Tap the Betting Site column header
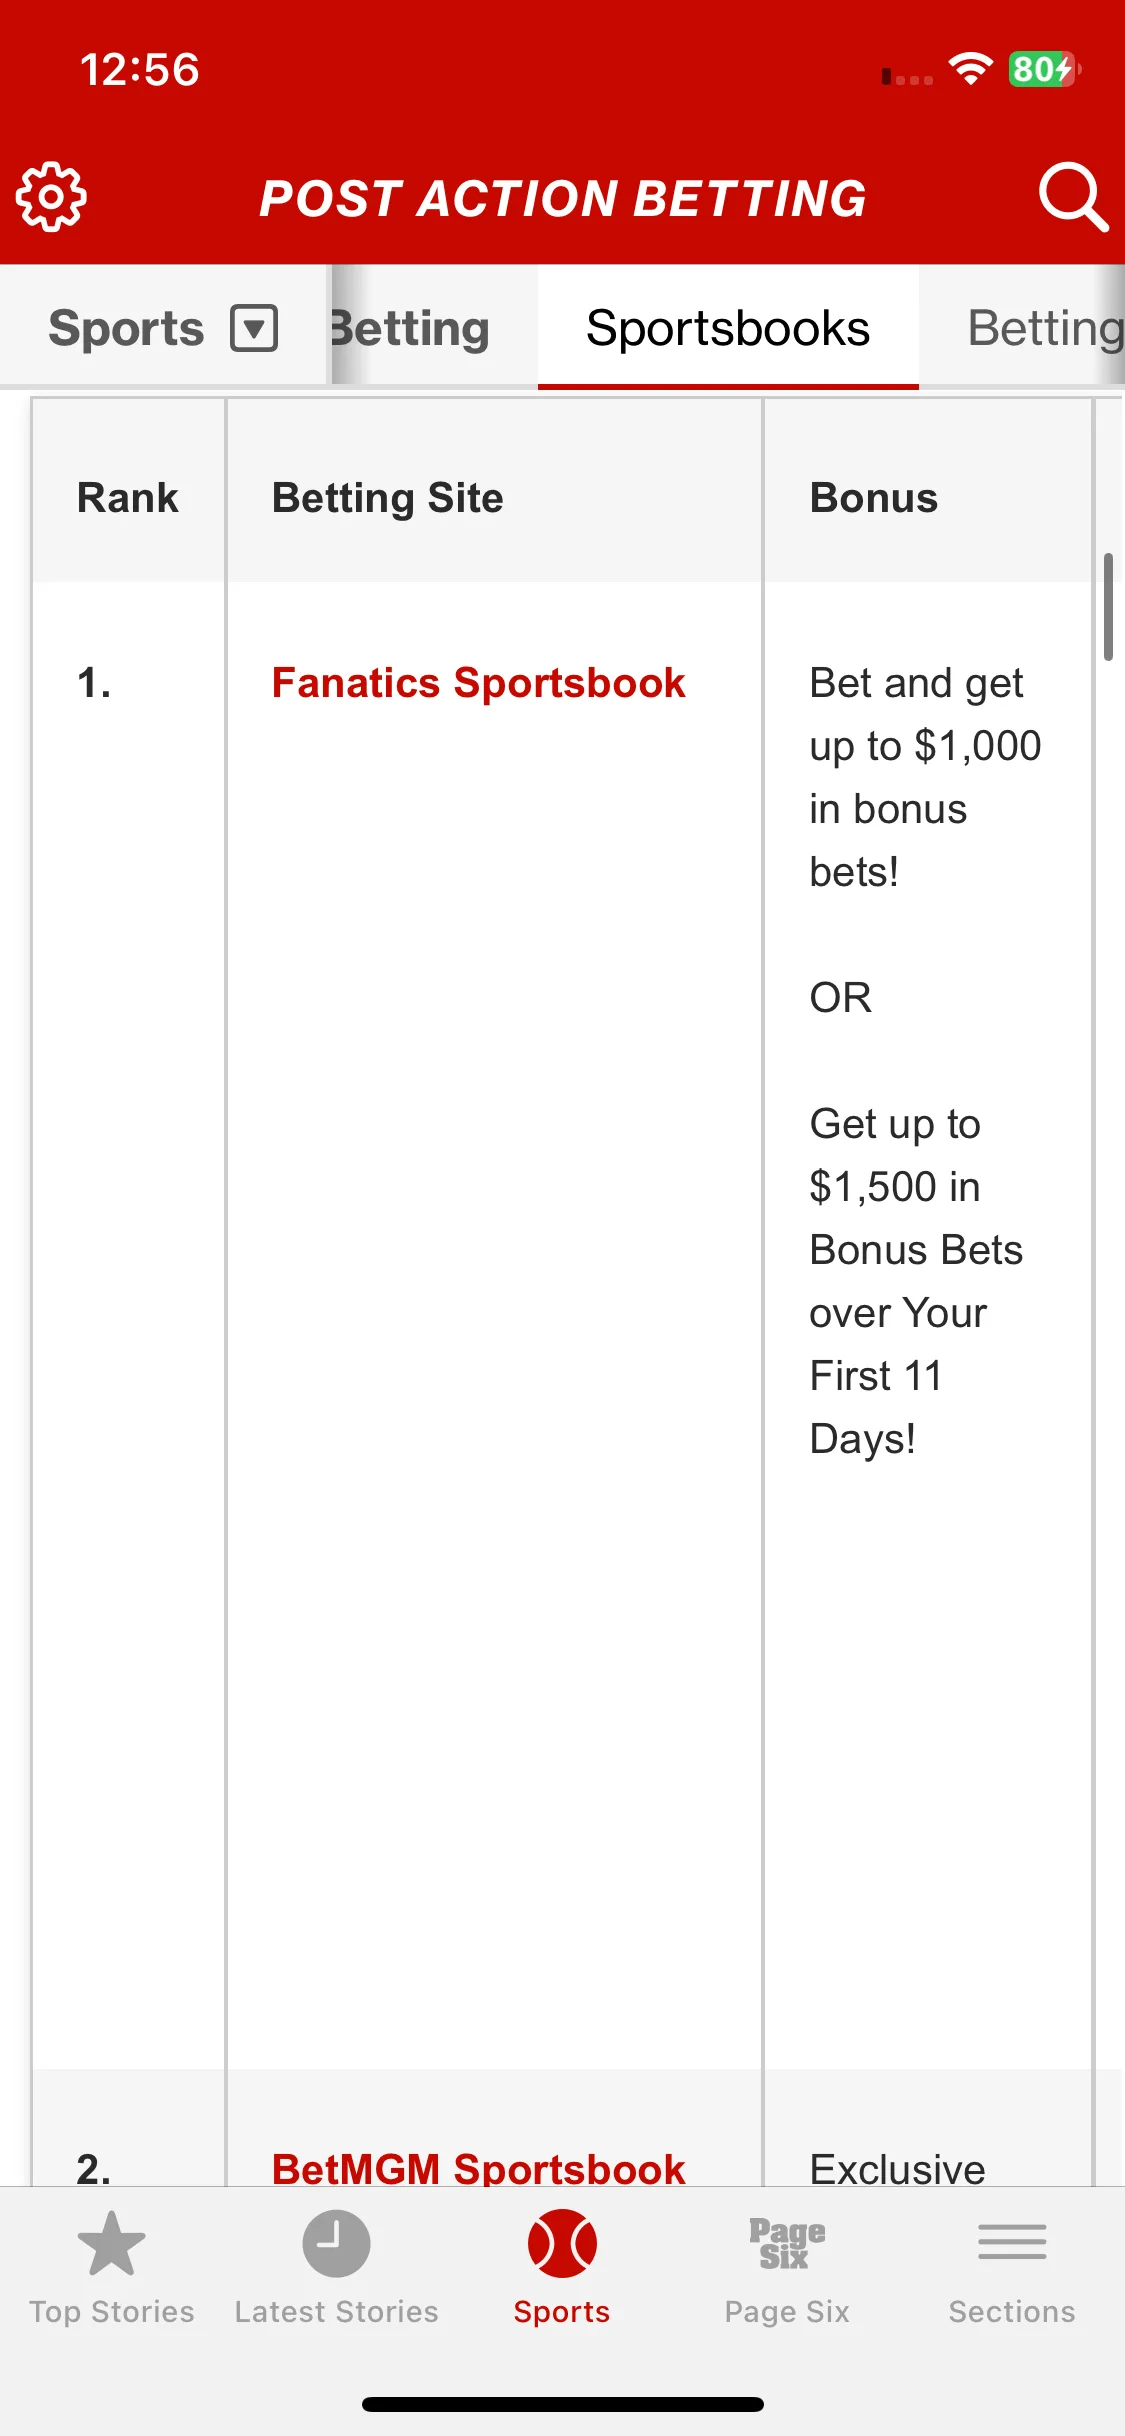Screen dimensions: 1125x2436 click(388, 498)
